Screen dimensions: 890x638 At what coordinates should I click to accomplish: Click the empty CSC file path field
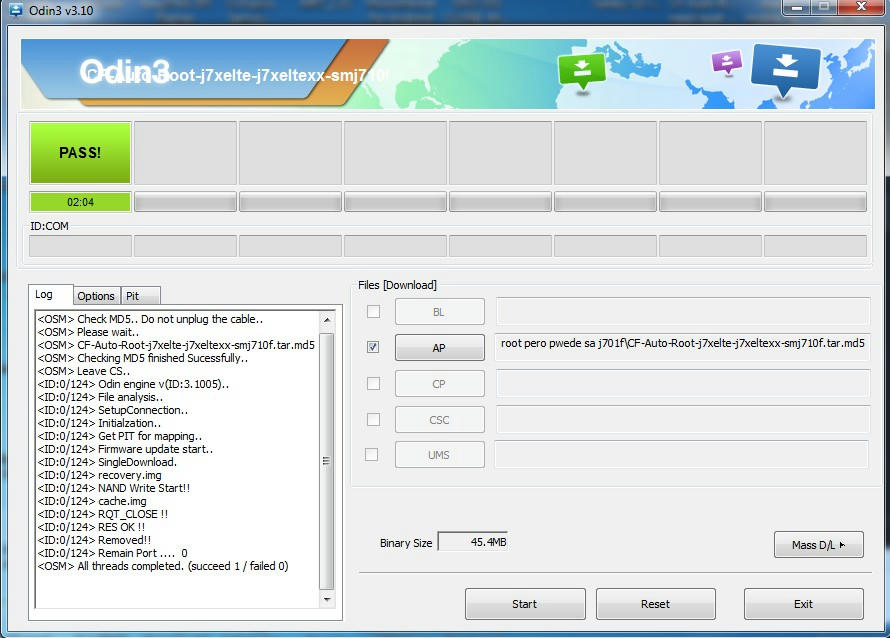tap(683, 419)
